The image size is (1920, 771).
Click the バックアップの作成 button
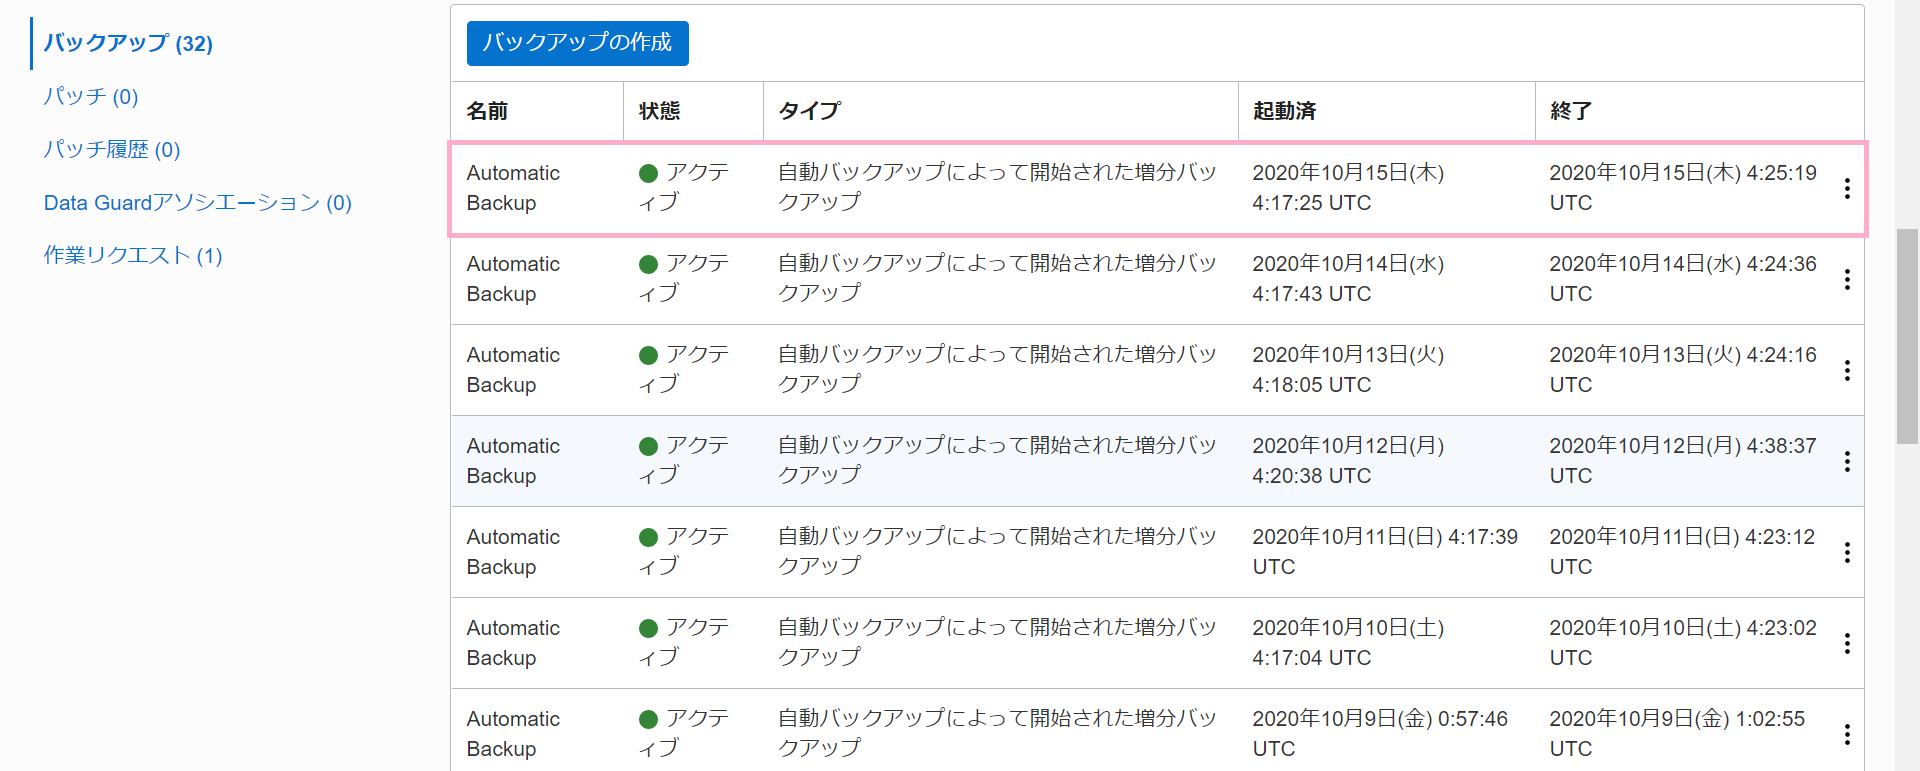[x=578, y=43]
